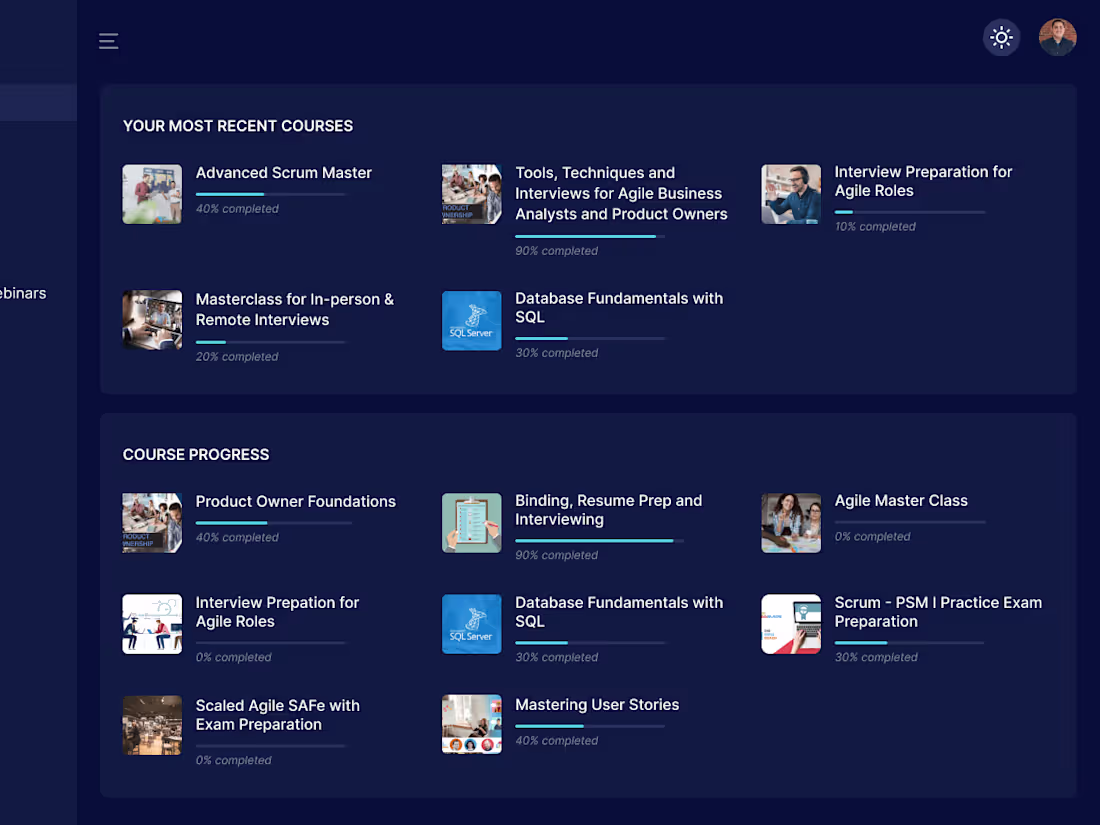Click "20% completed" under Masterclass course
Viewport: 1100px width, 825px height.
237,356
